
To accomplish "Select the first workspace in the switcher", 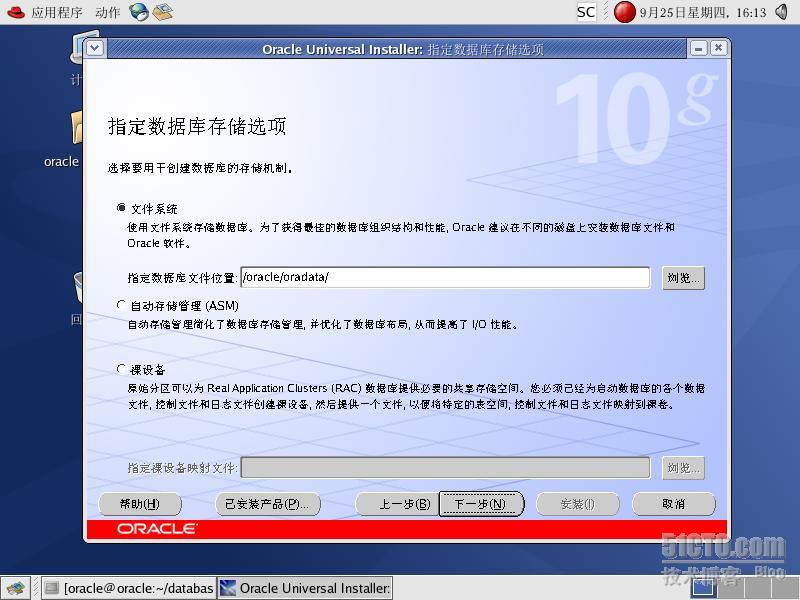I will 705,588.
